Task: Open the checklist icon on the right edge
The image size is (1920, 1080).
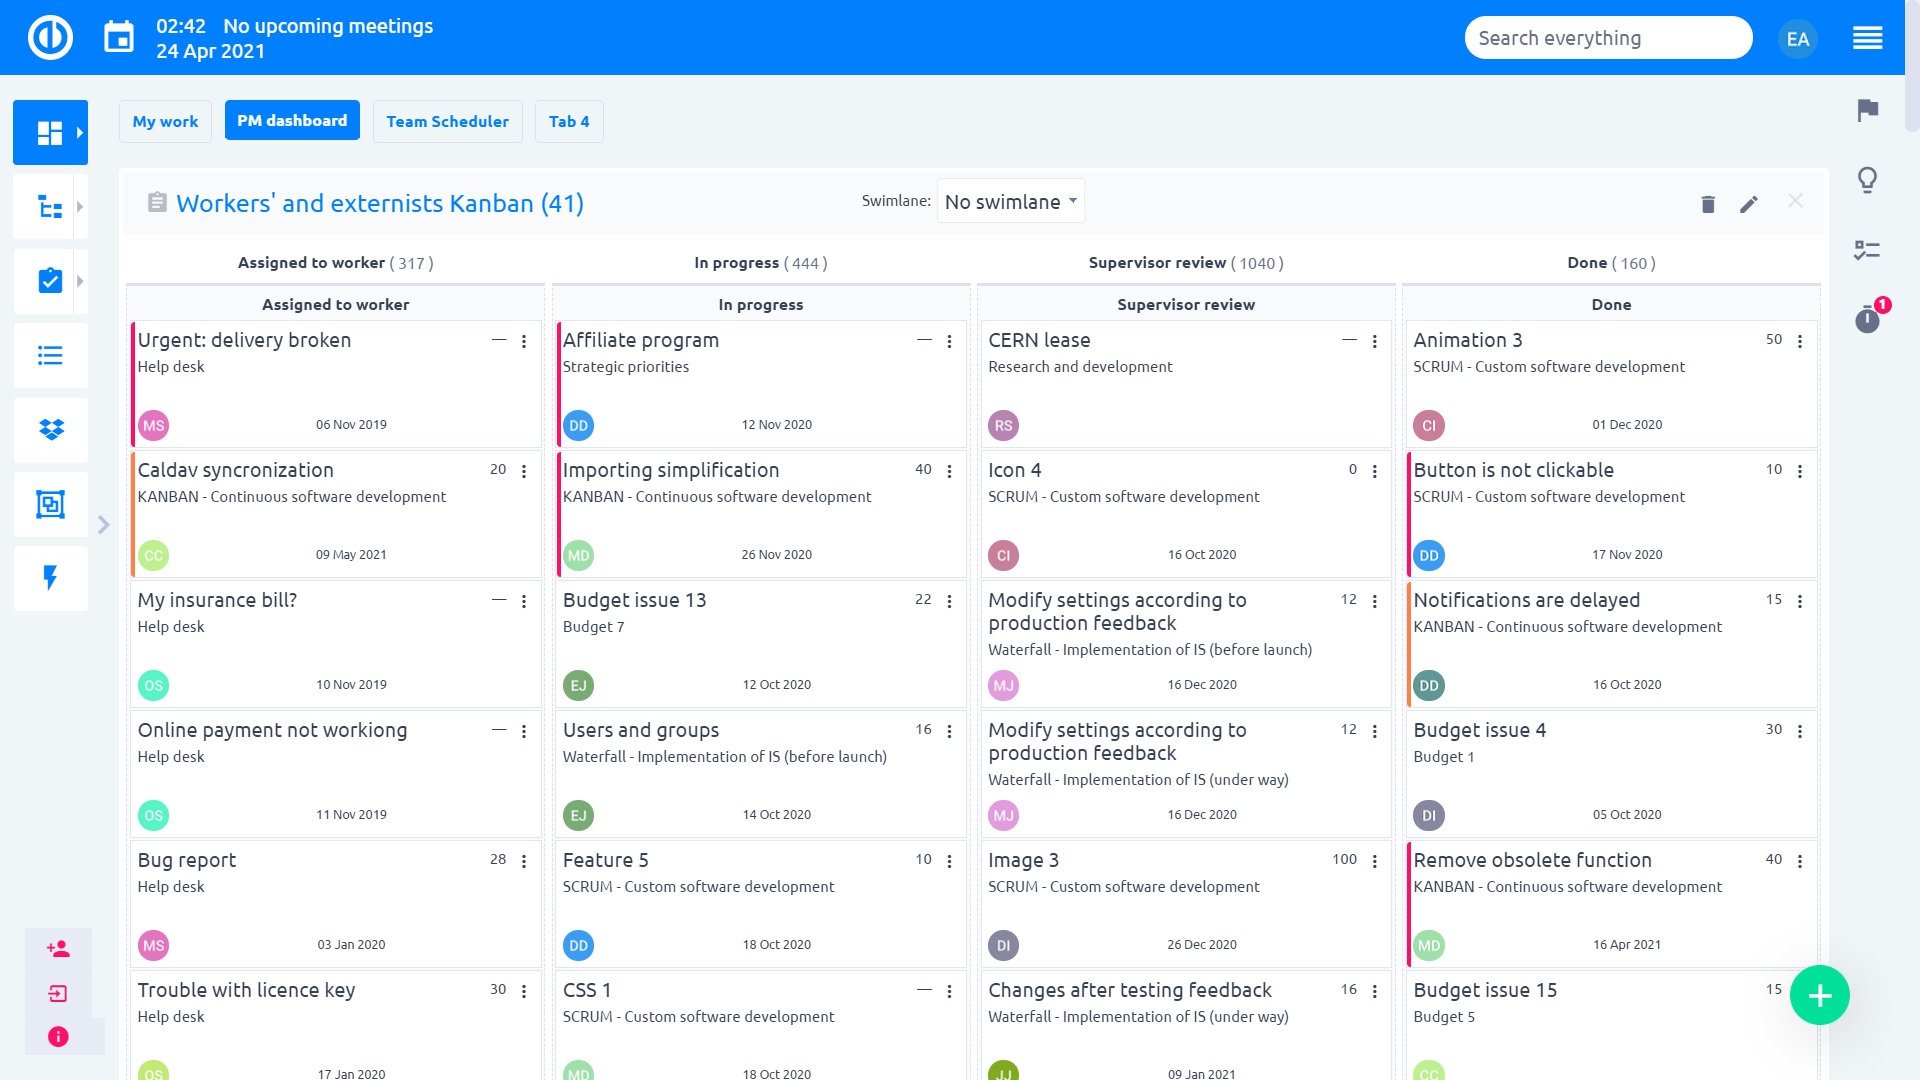Action: click(x=1866, y=250)
